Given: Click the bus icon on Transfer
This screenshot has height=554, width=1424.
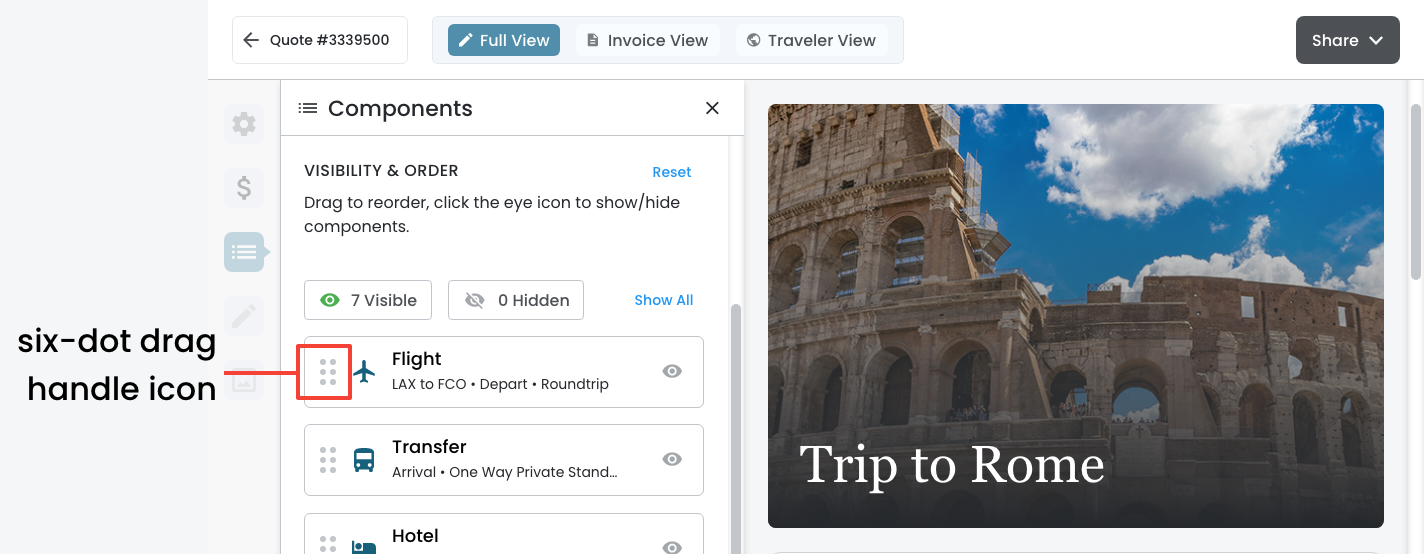Looking at the screenshot, I should click(x=364, y=460).
